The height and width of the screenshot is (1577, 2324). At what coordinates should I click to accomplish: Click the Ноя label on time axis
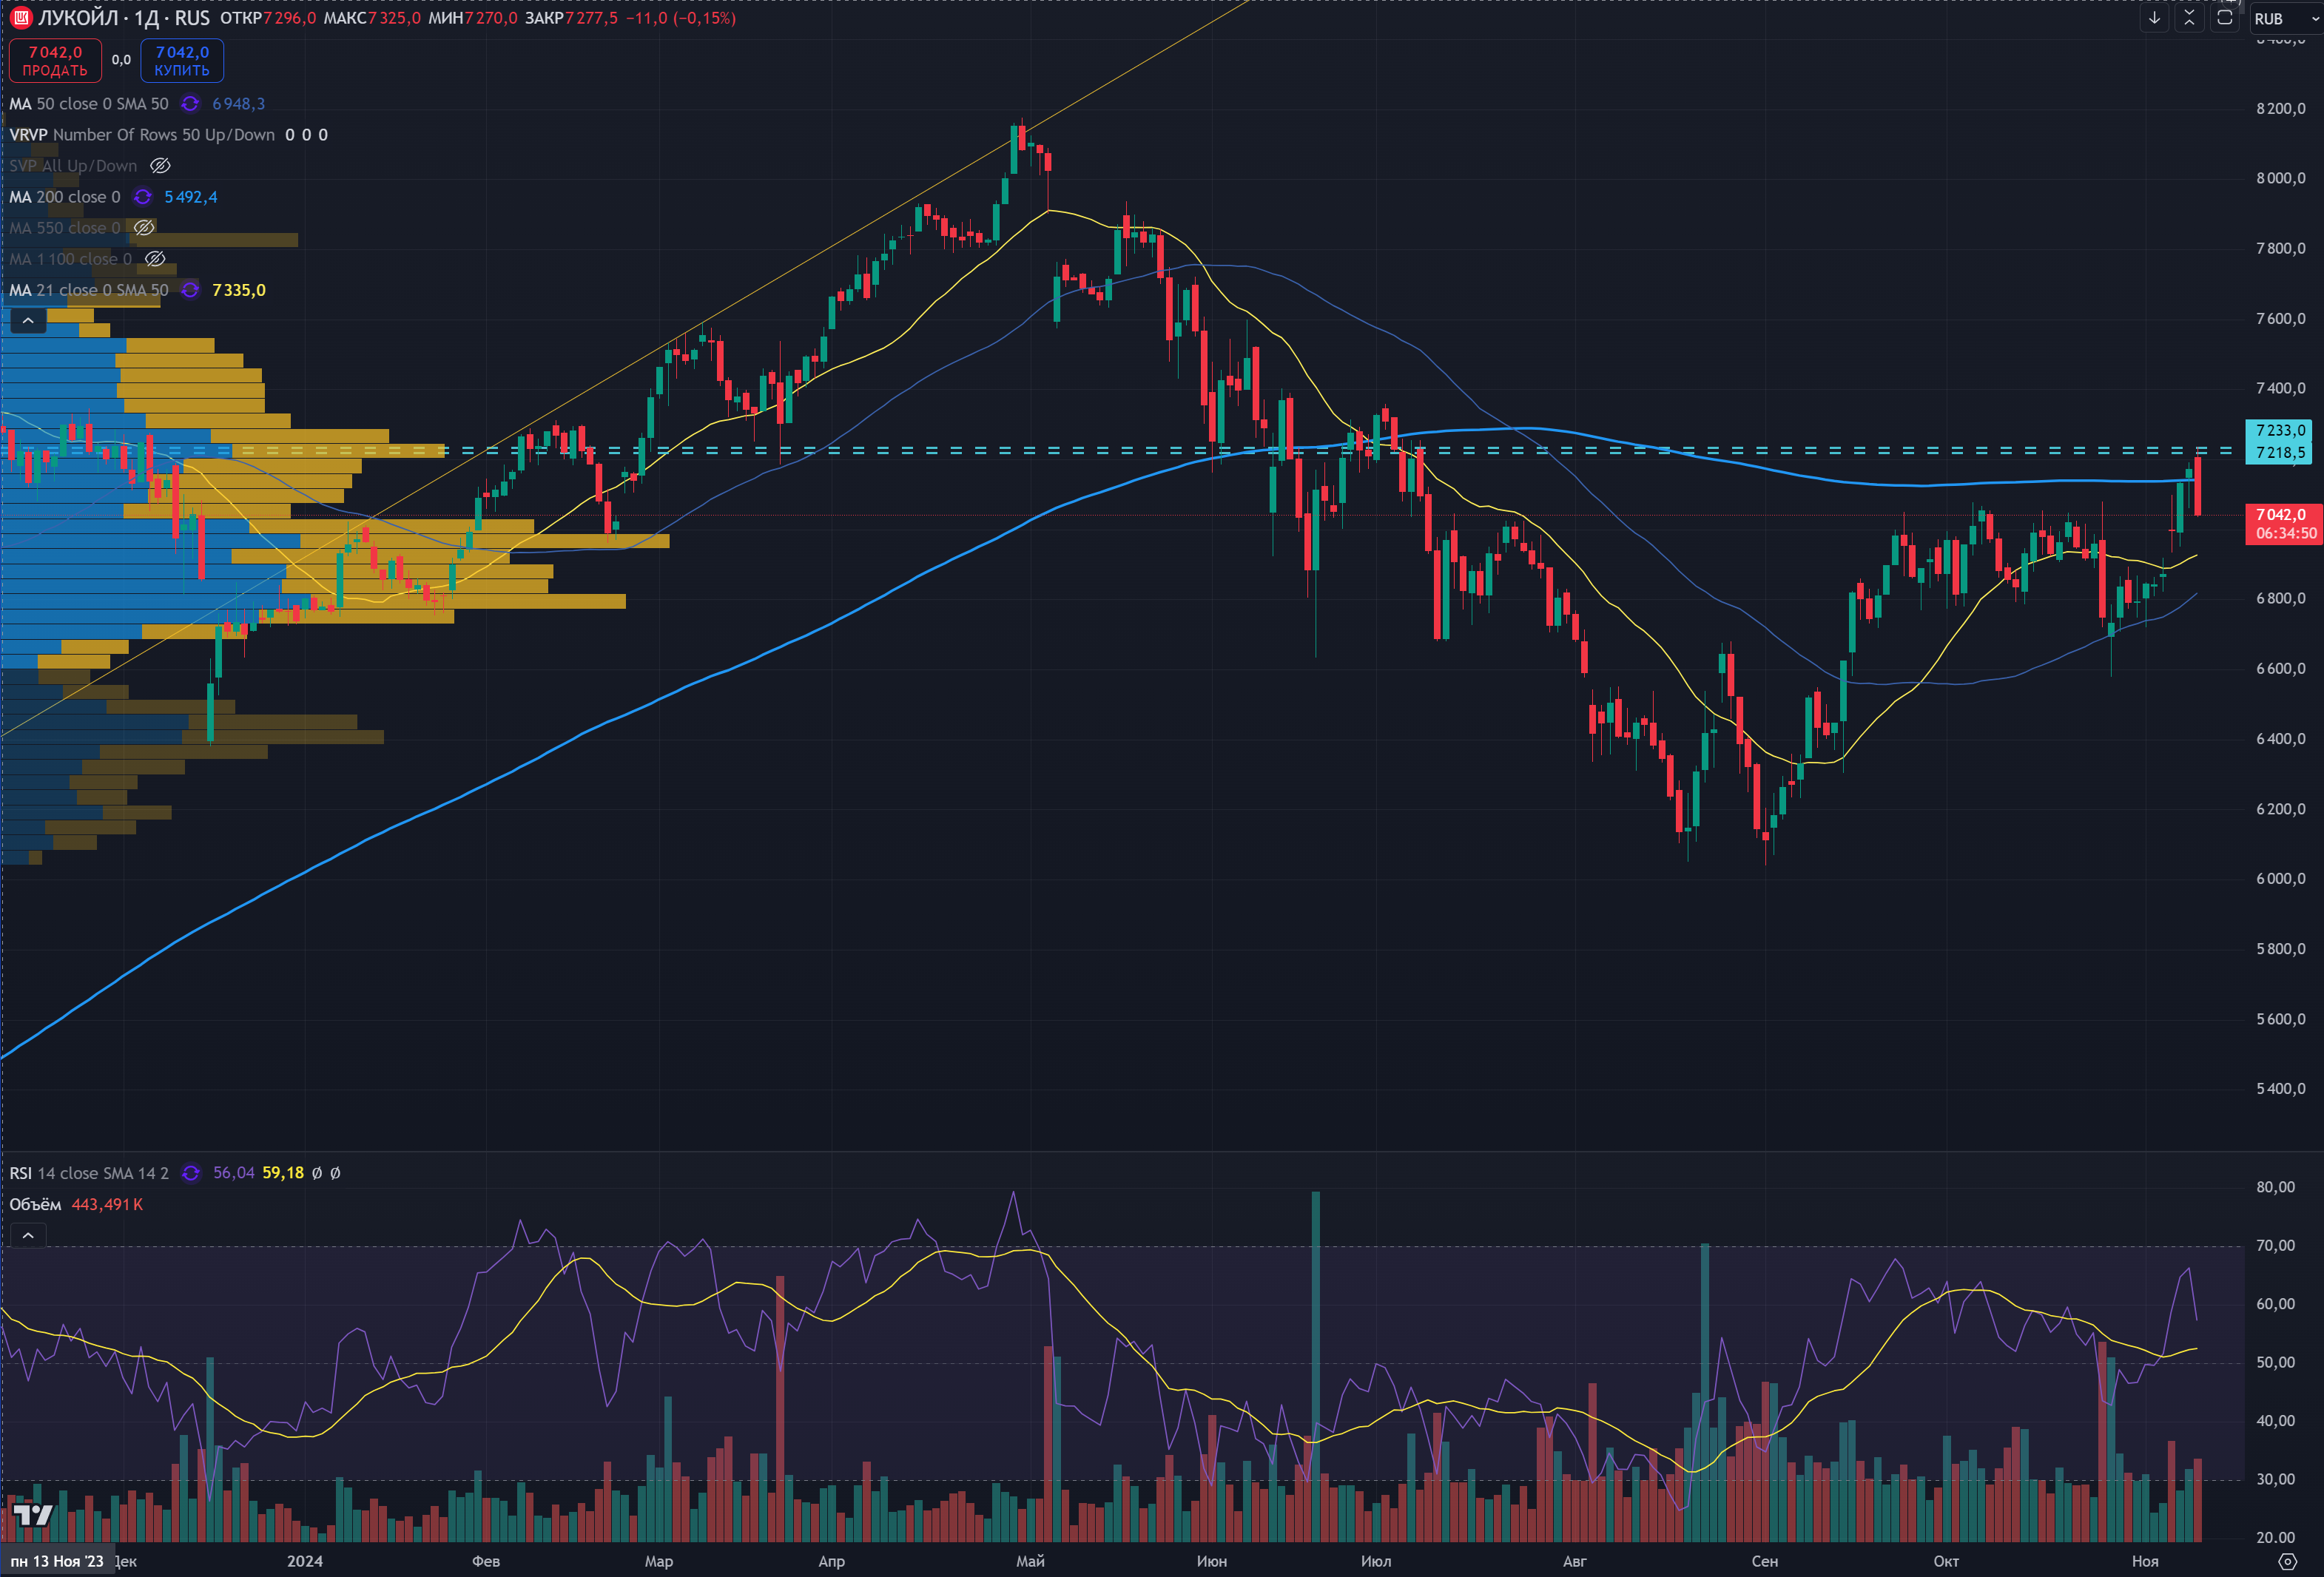point(2145,1561)
